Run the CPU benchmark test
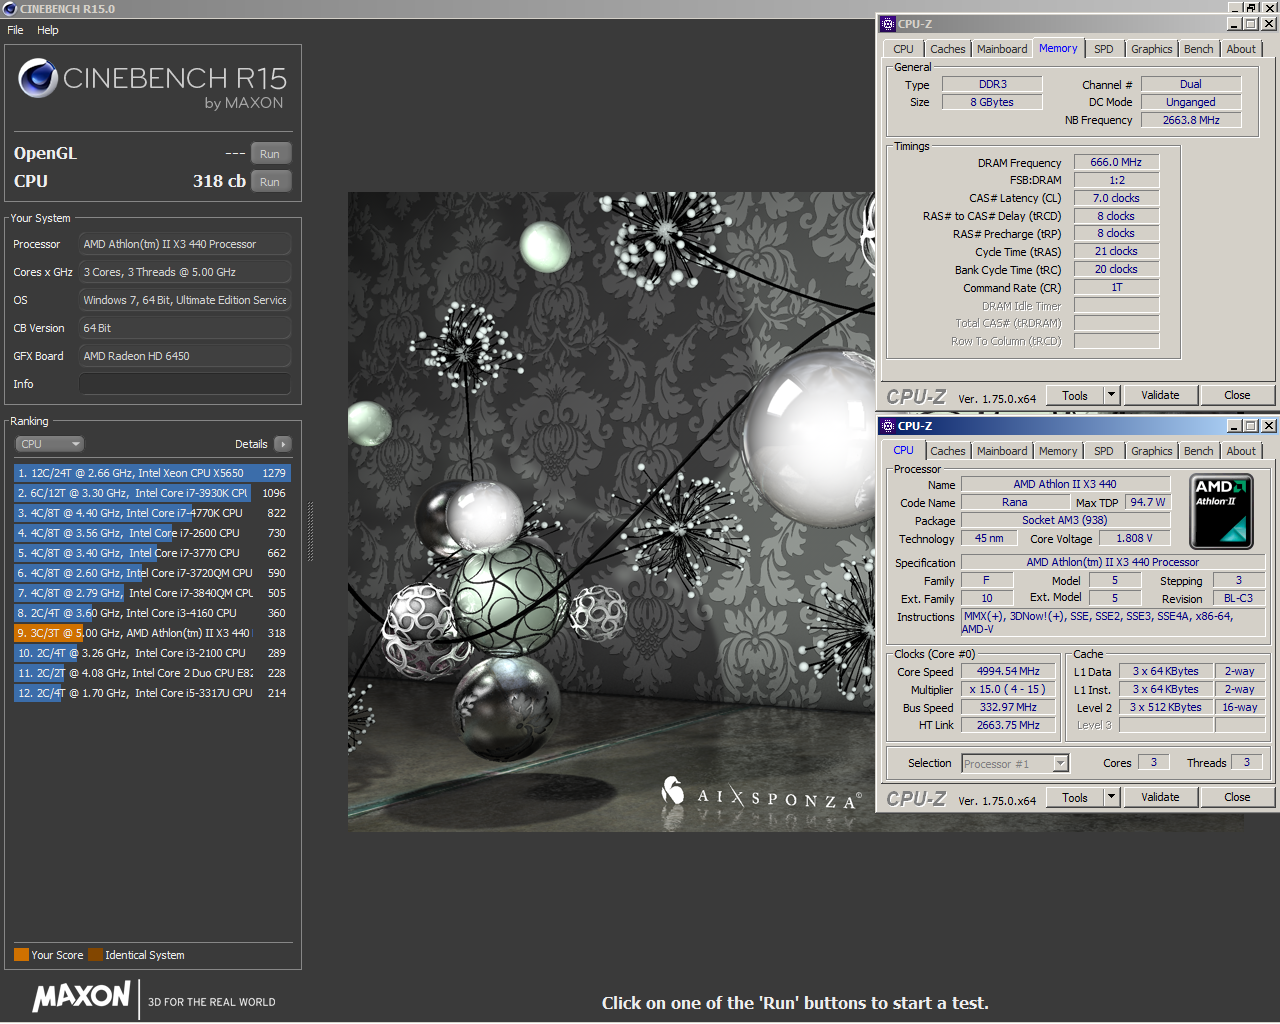This screenshot has width=1280, height=1024. click(270, 181)
